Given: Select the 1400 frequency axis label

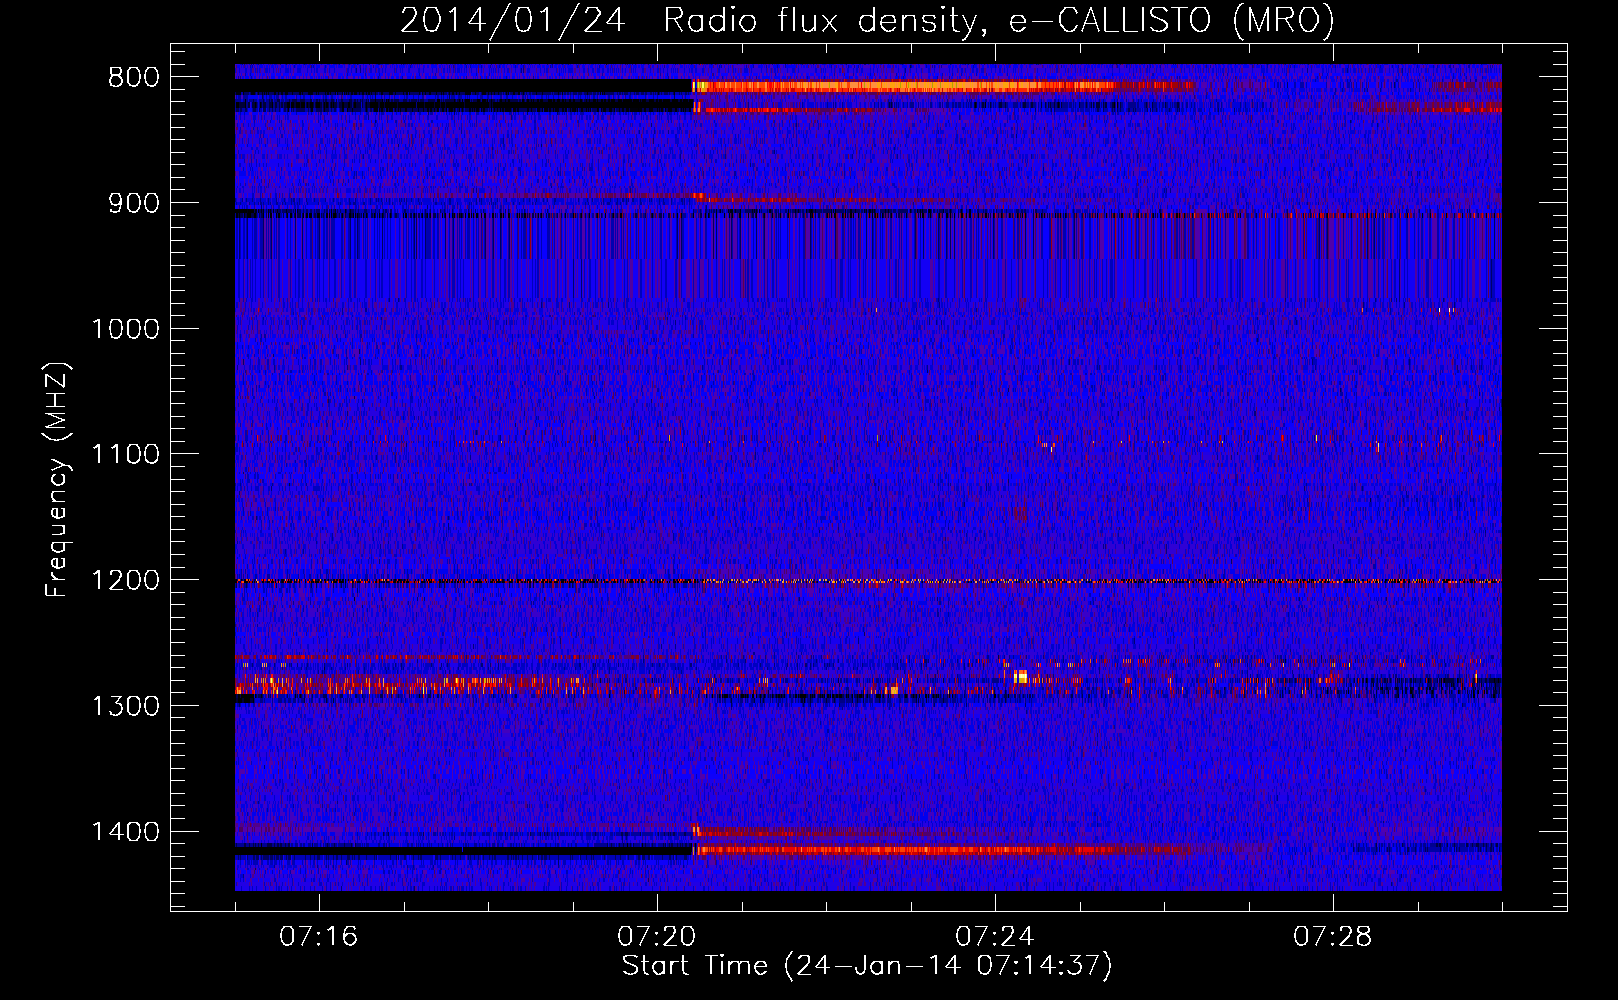Looking at the screenshot, I should tap(125, 831).
